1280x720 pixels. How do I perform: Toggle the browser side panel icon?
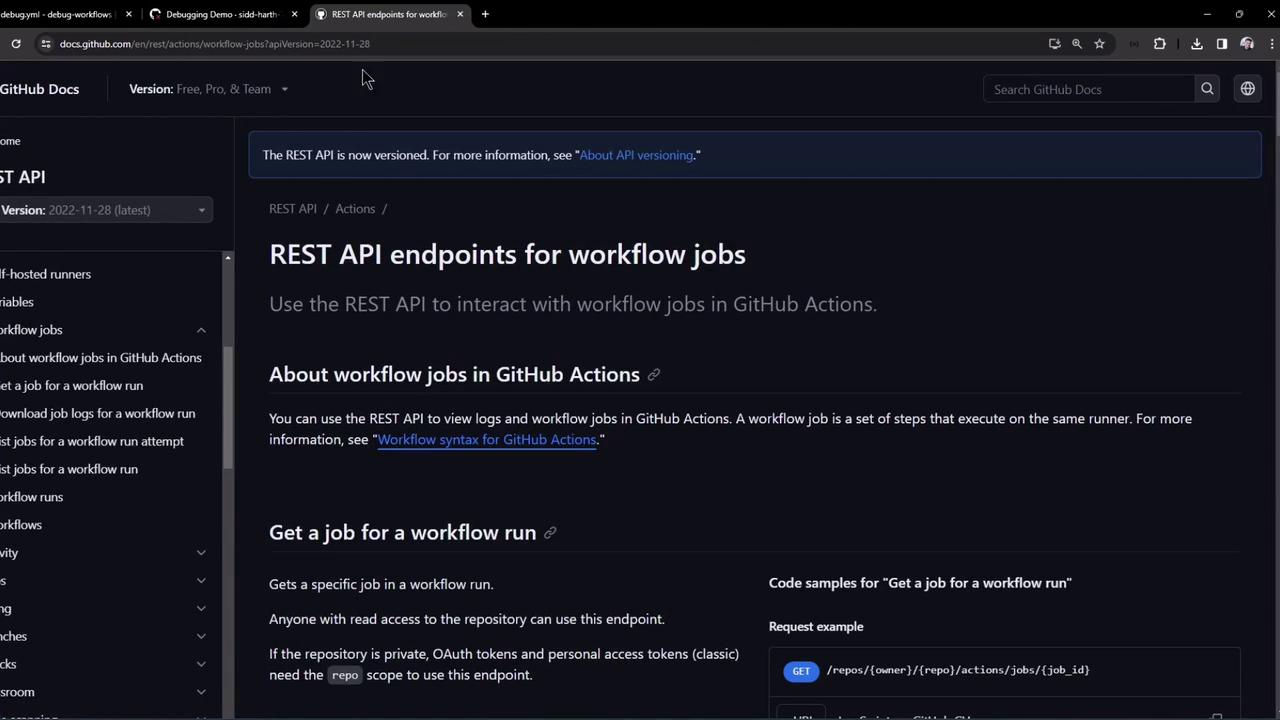[x=1222, y=44]
